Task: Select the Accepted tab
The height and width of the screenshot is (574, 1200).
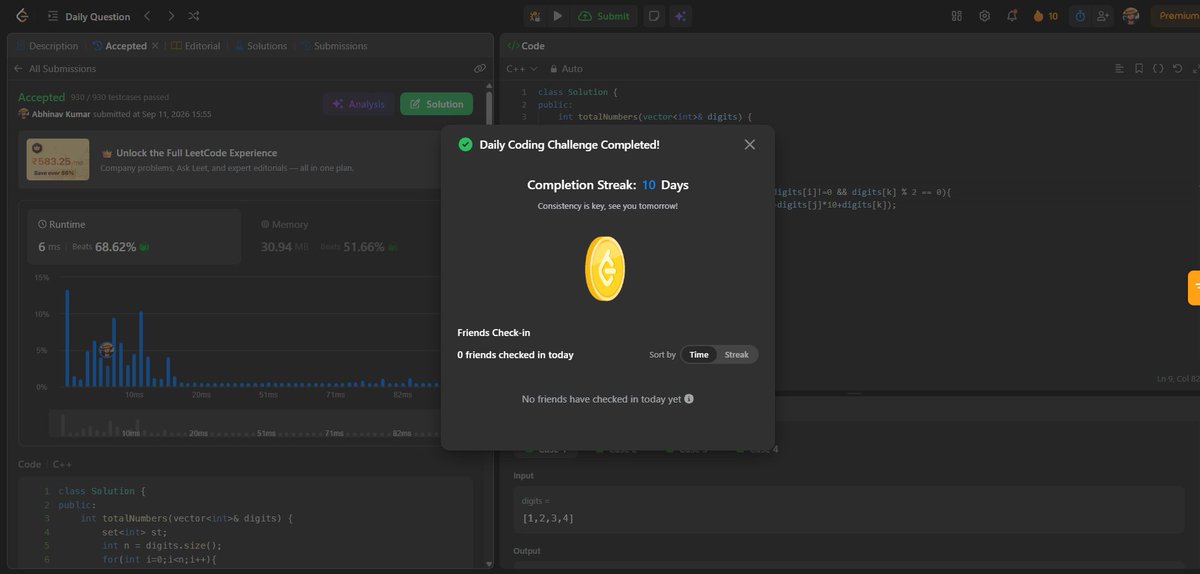Action: (119, 46)
